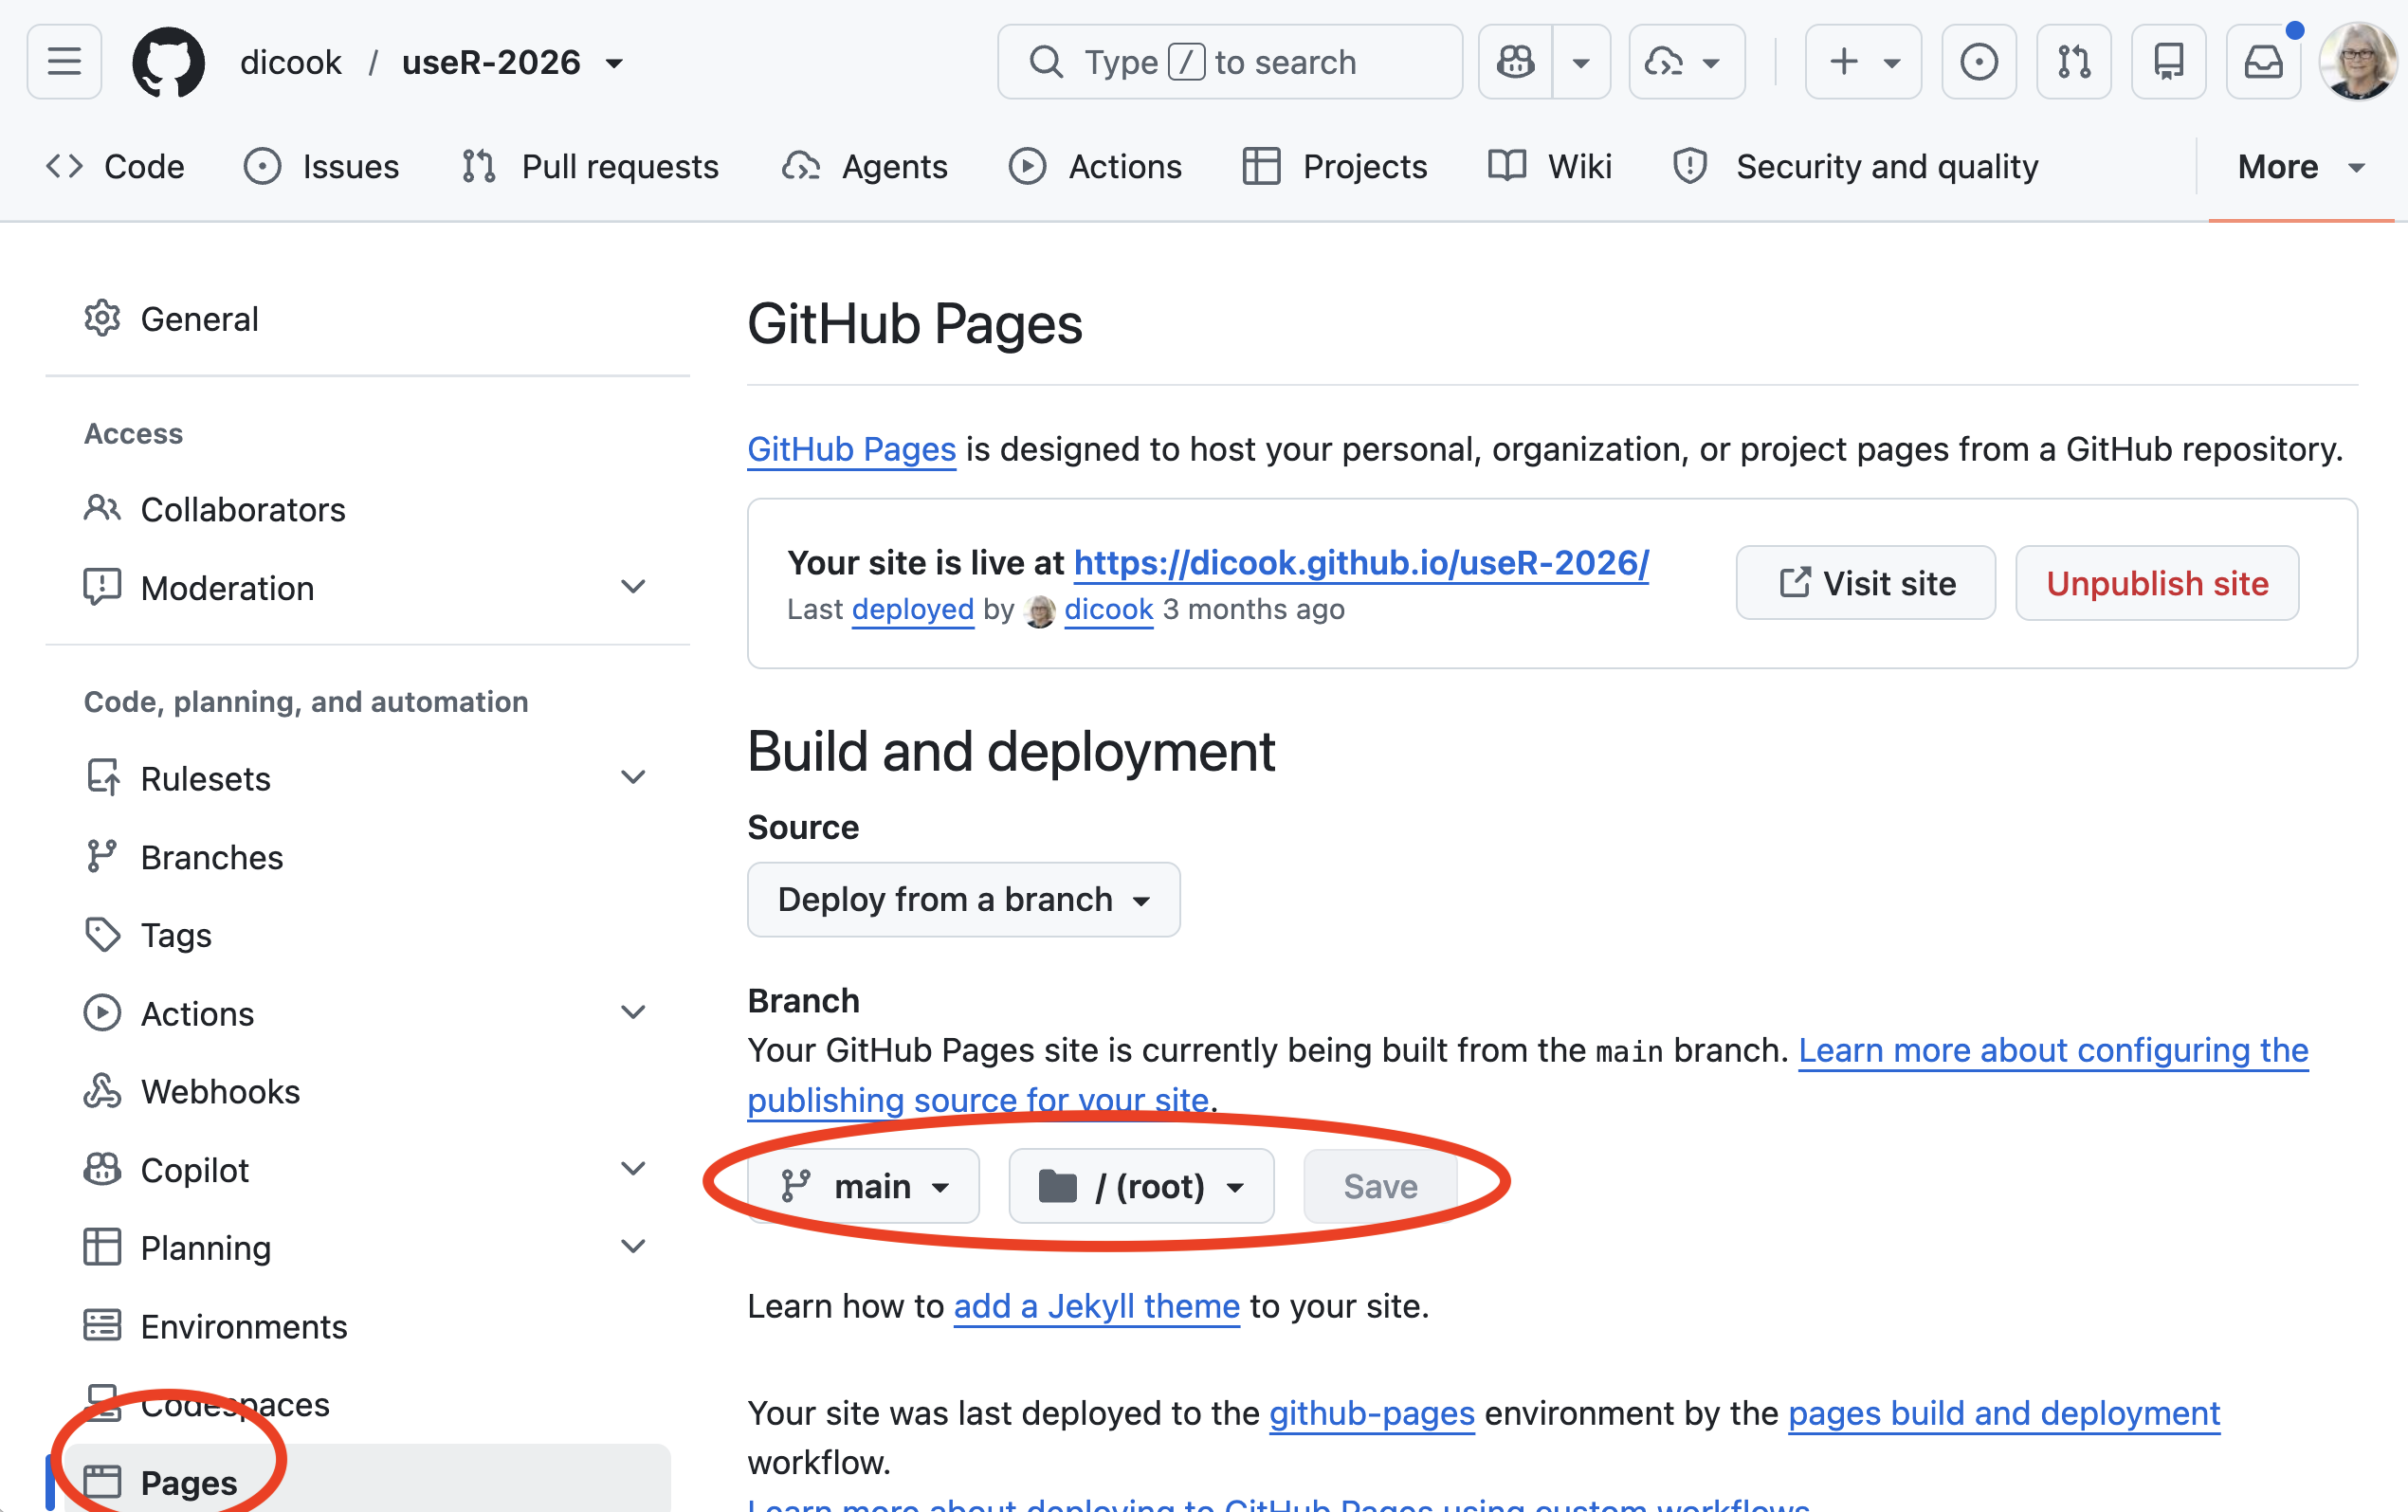
Task: Open the More tabs dropdown
Action: tap(2301, 166)
